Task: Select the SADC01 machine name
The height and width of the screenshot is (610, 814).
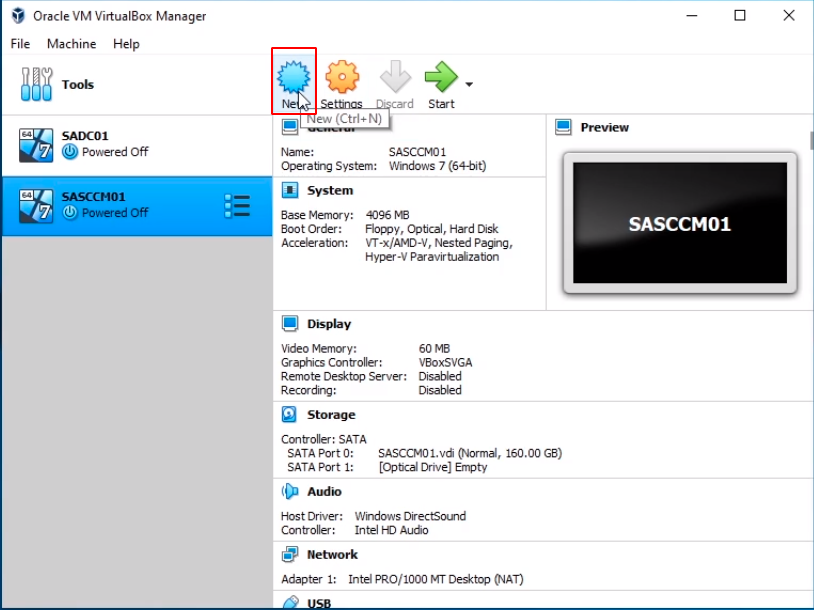Action: click(85, 135)
